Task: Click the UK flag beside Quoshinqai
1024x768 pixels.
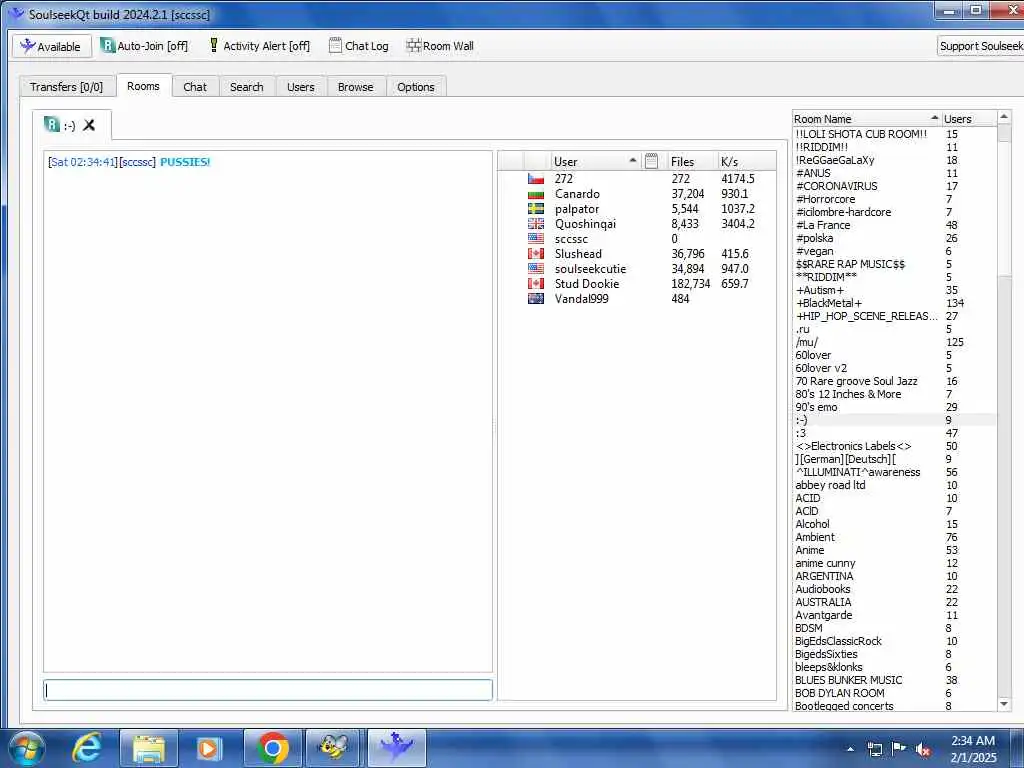Action: [x=536, y=224]
